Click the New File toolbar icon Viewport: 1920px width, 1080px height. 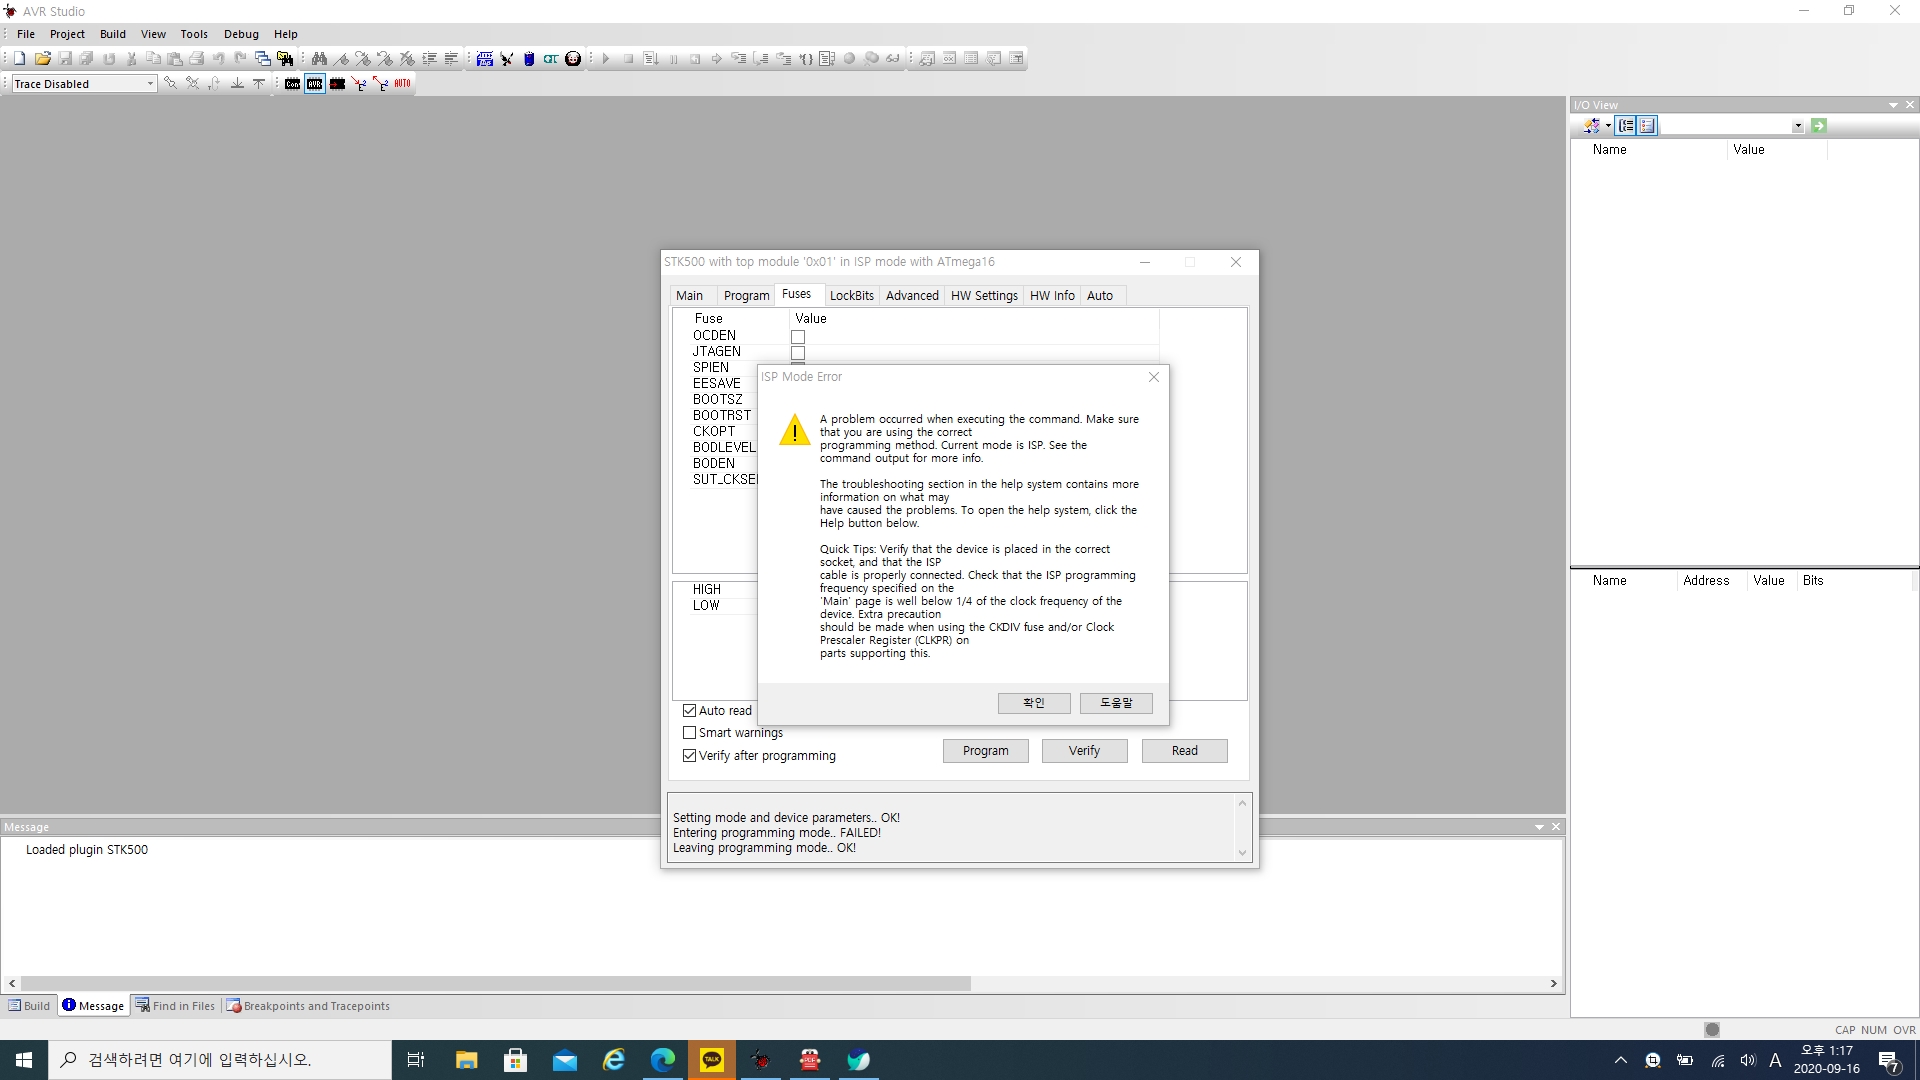coord(19,59)
